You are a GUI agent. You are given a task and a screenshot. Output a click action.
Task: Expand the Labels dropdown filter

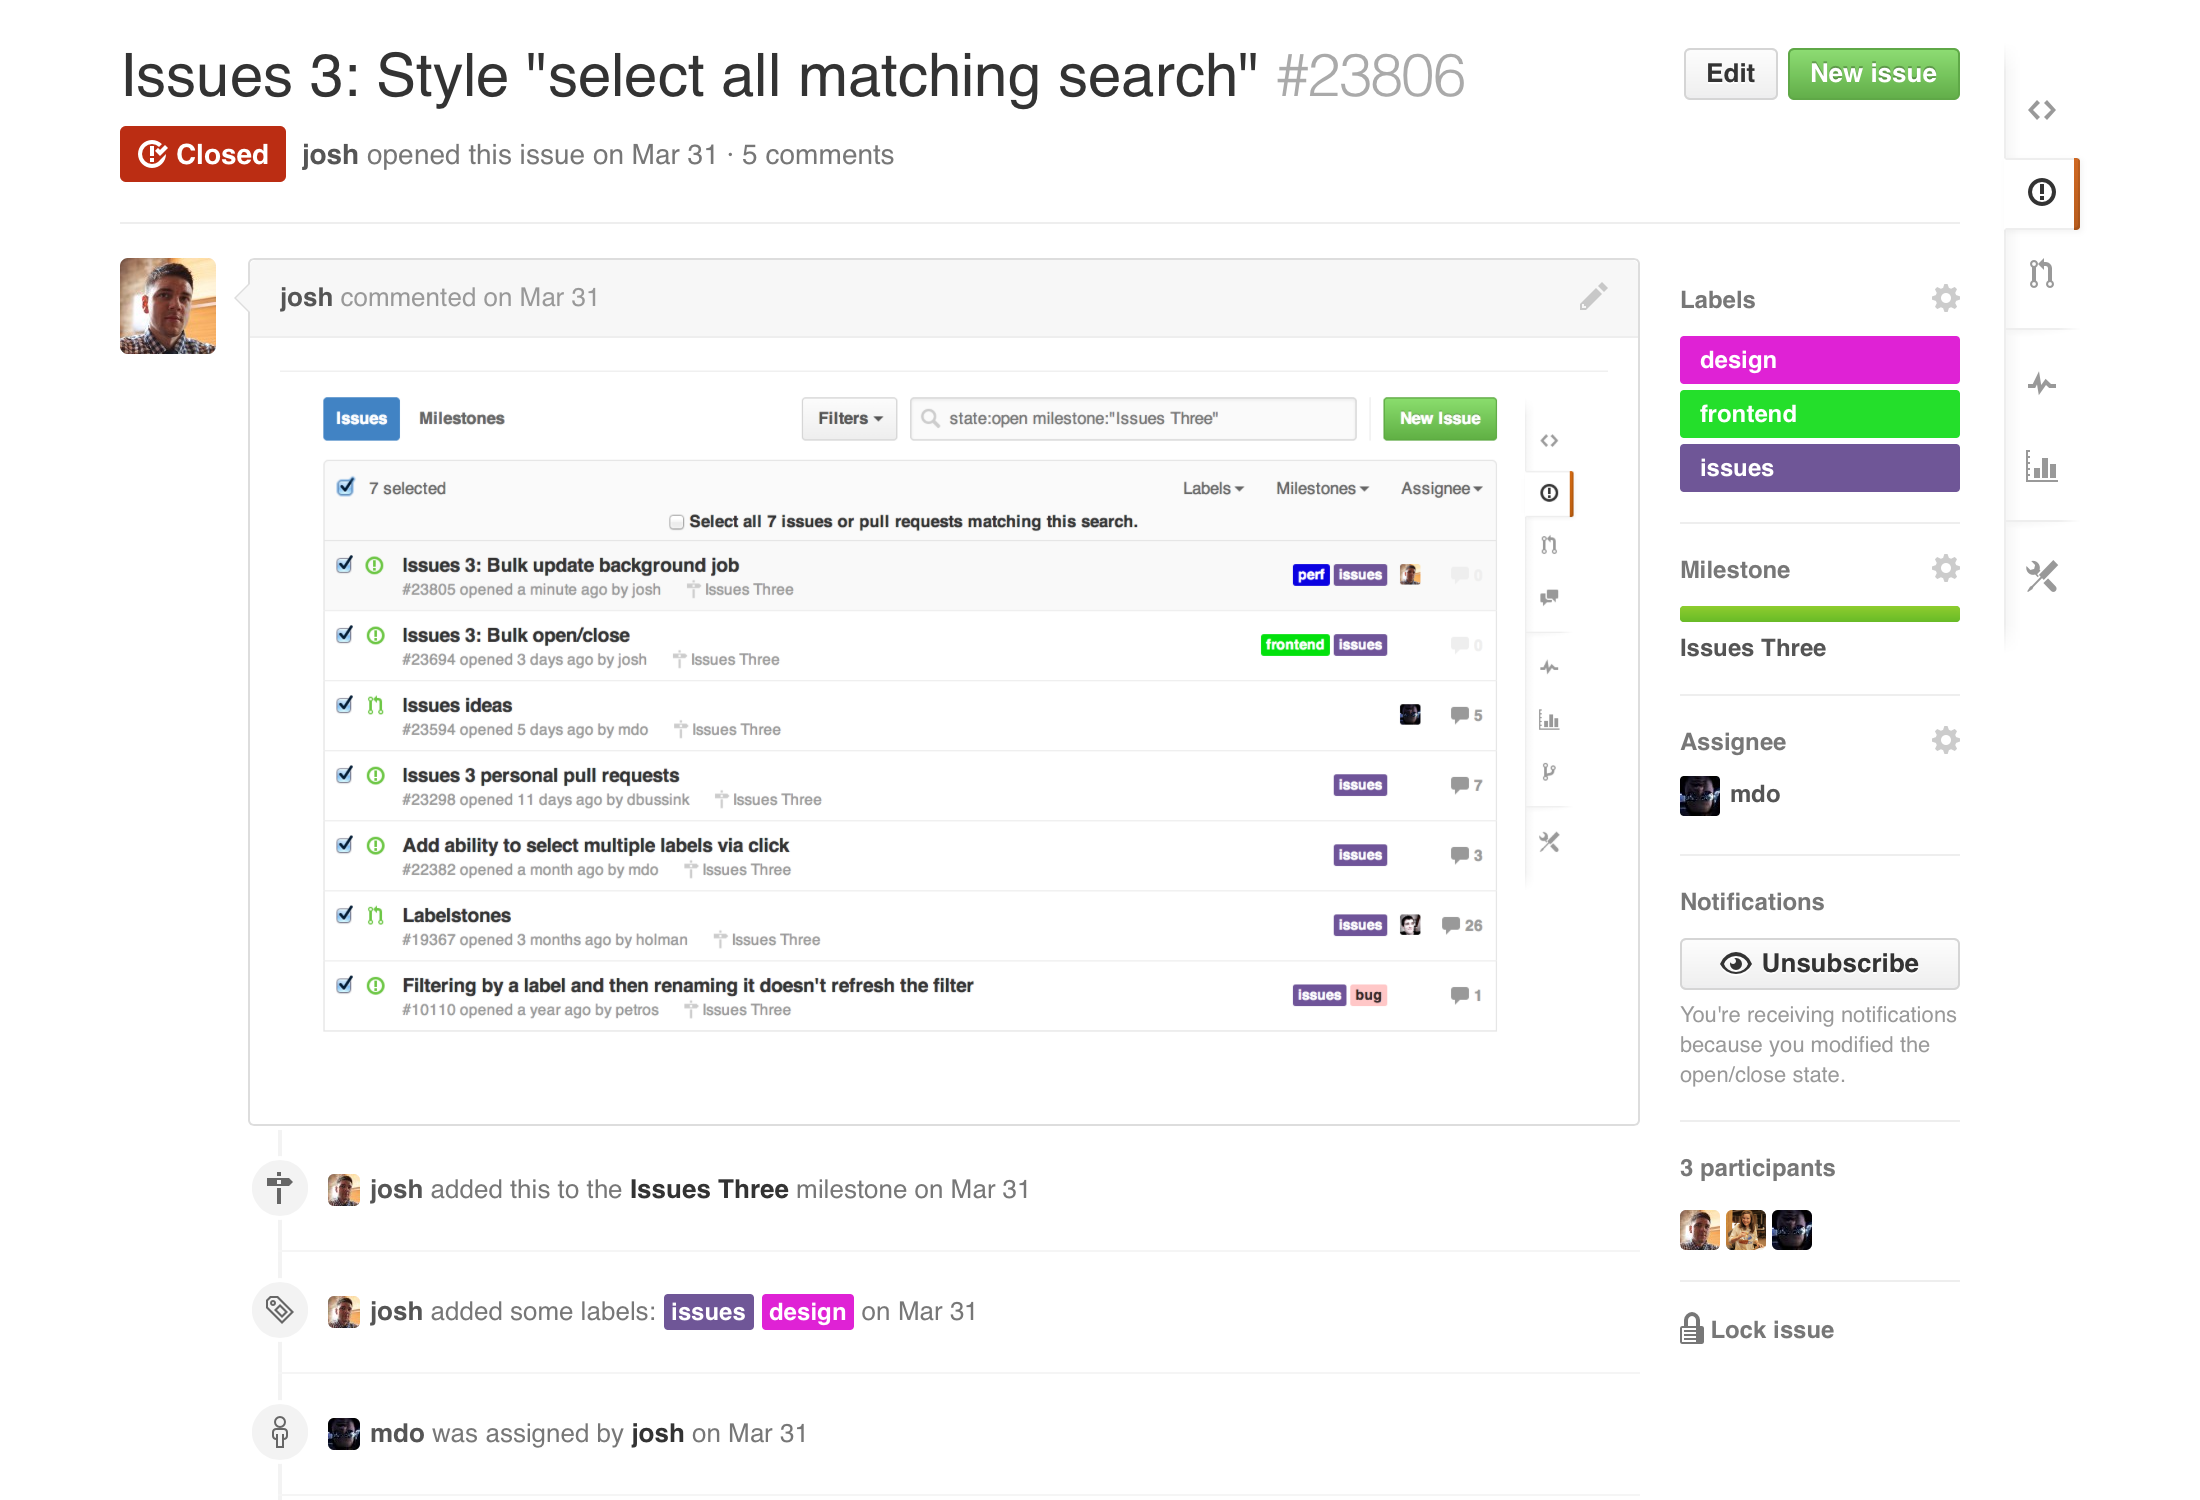(x=1209, y=488)
